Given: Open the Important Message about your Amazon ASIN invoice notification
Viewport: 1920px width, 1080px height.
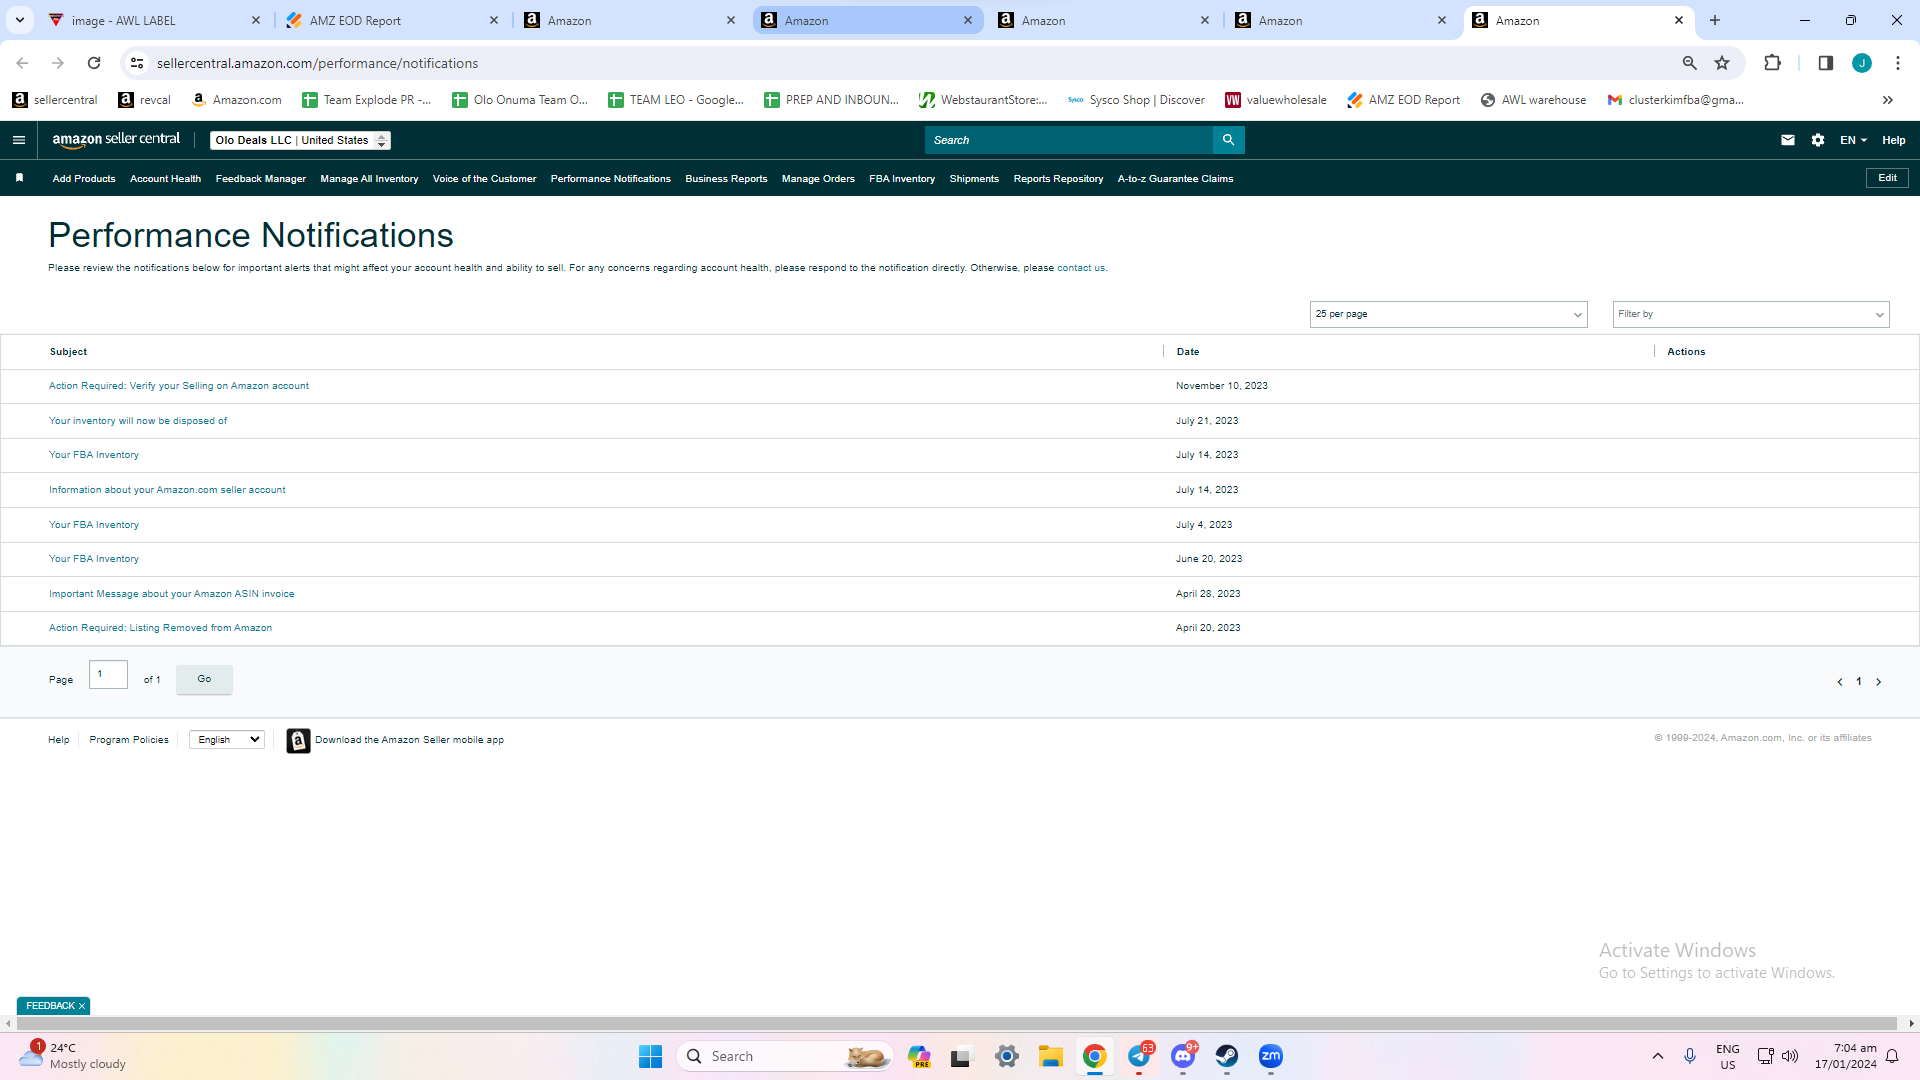Looking at the screenshot, I should coord(171,594).
